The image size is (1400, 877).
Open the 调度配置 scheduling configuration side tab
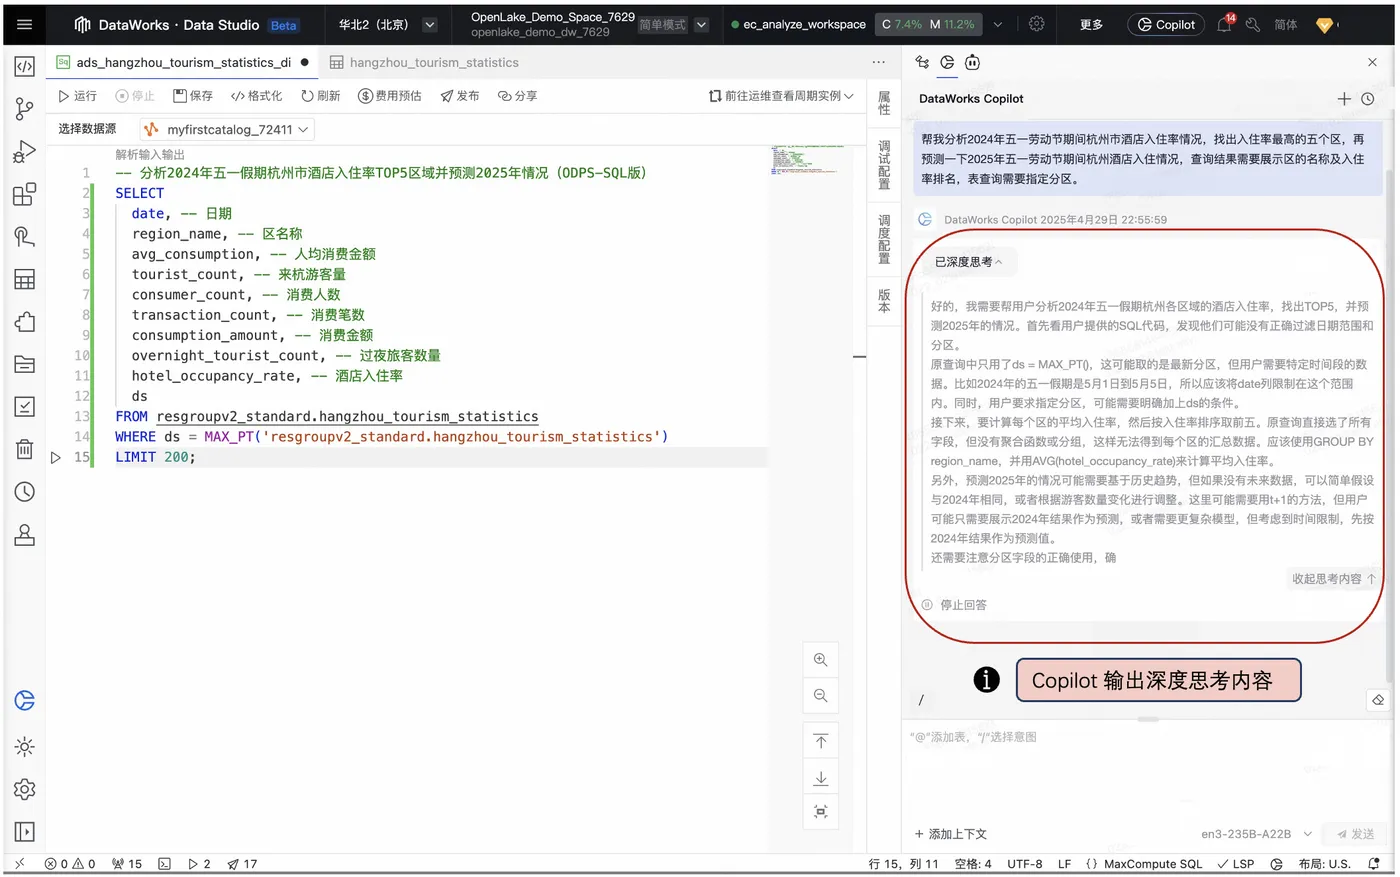884,239
